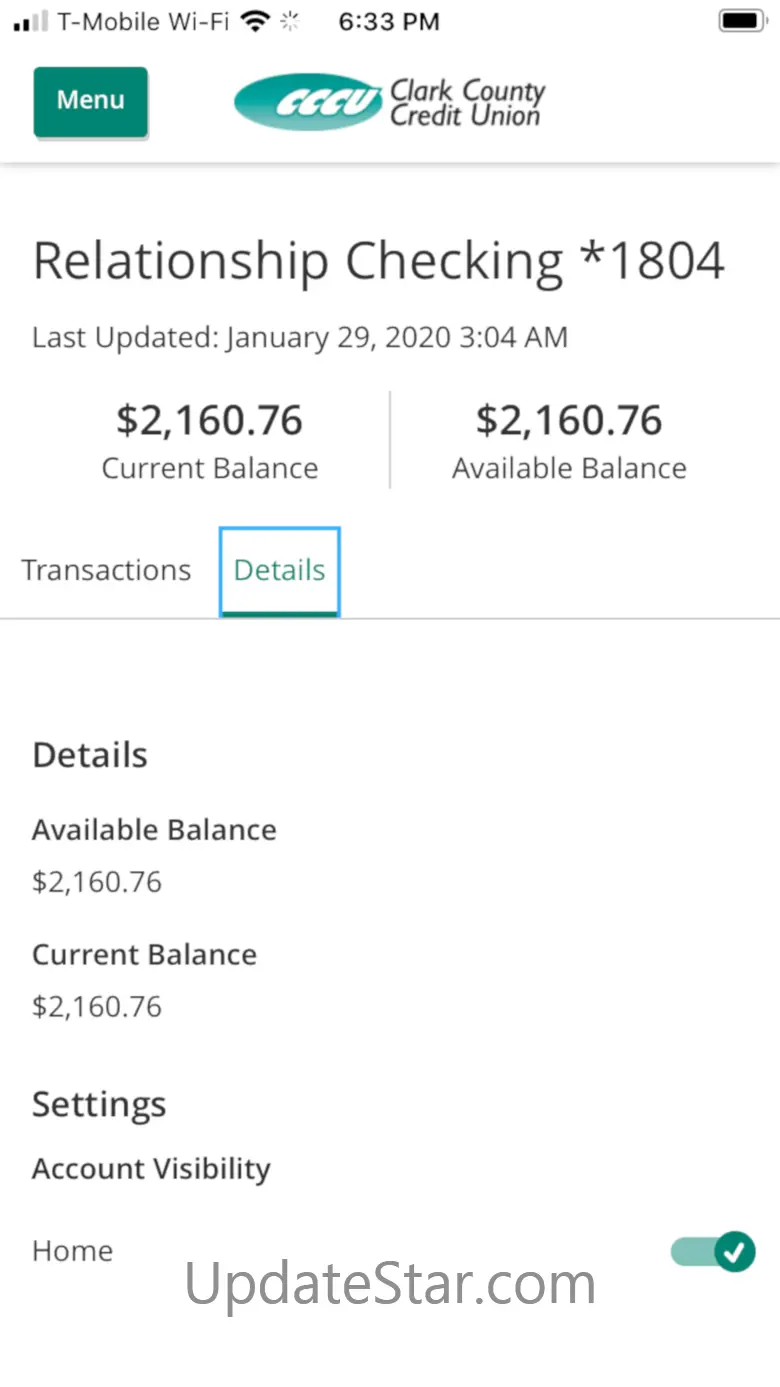Tap the Current Balance value under Details
Image resolution: width=780 pixels, height=1387 pixels.
click(97, 1006)
